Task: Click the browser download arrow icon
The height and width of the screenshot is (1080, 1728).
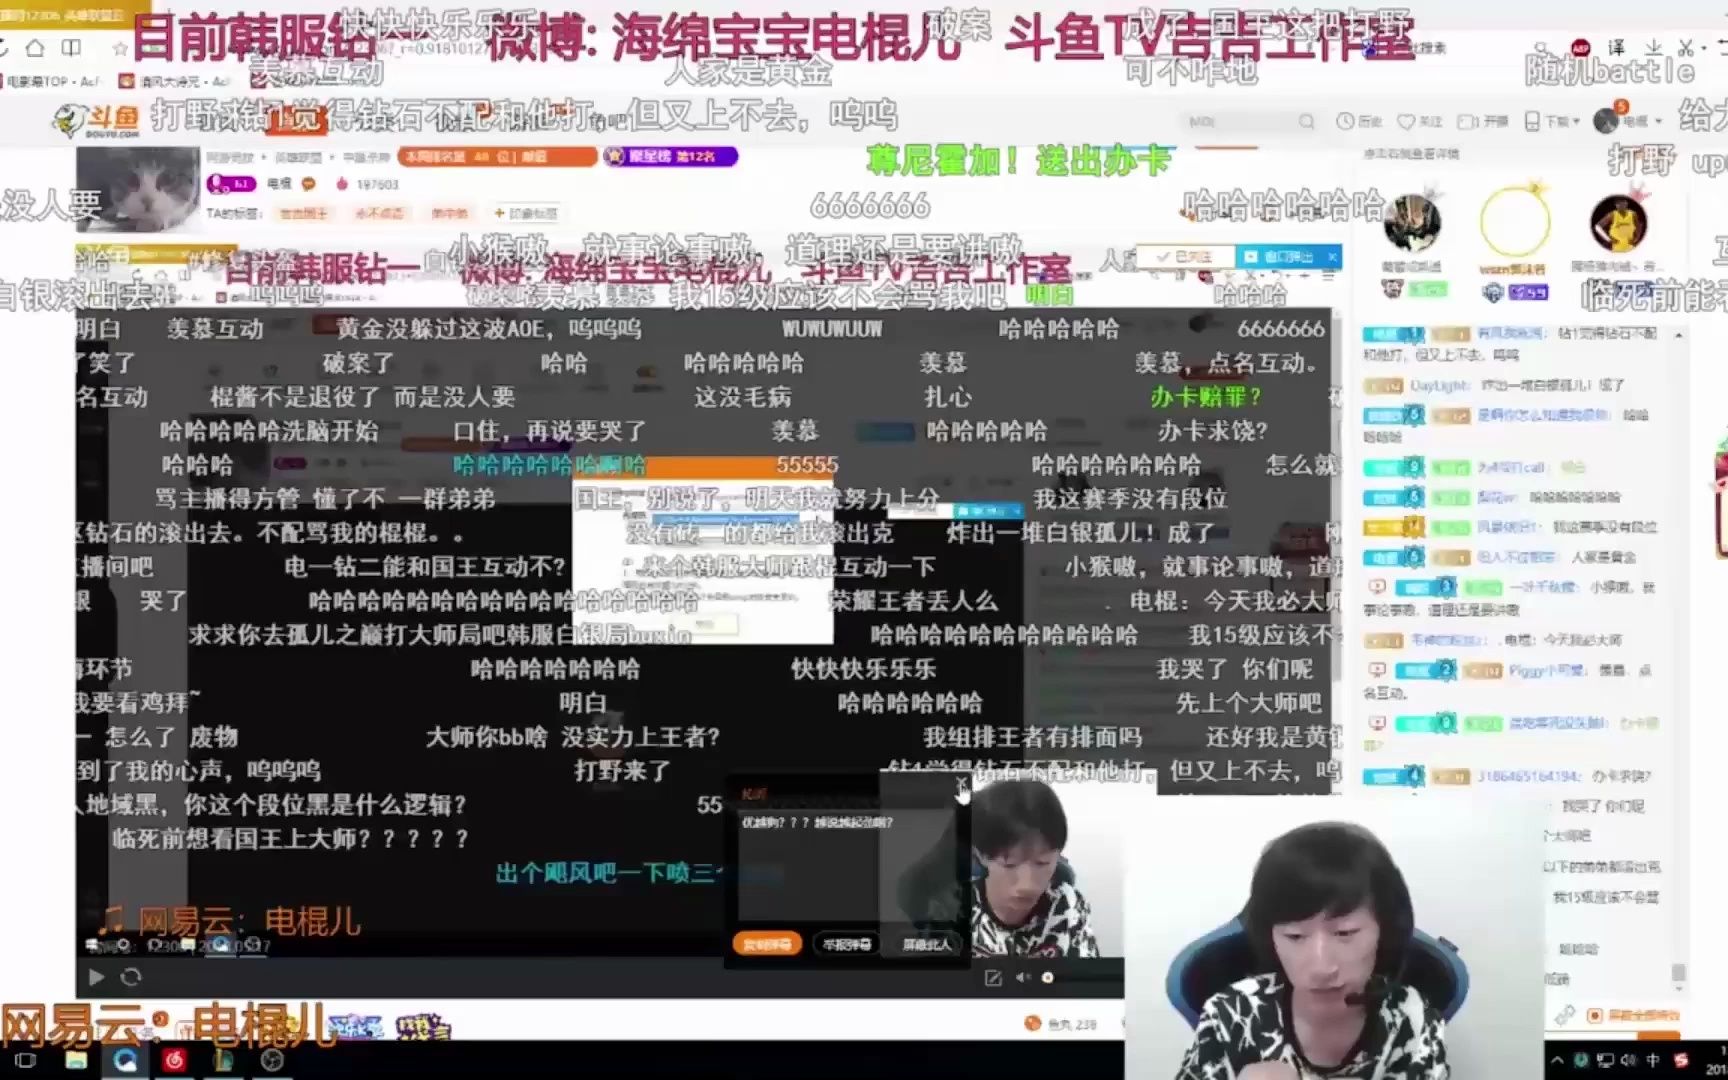Action: [x=1653, y=47]
